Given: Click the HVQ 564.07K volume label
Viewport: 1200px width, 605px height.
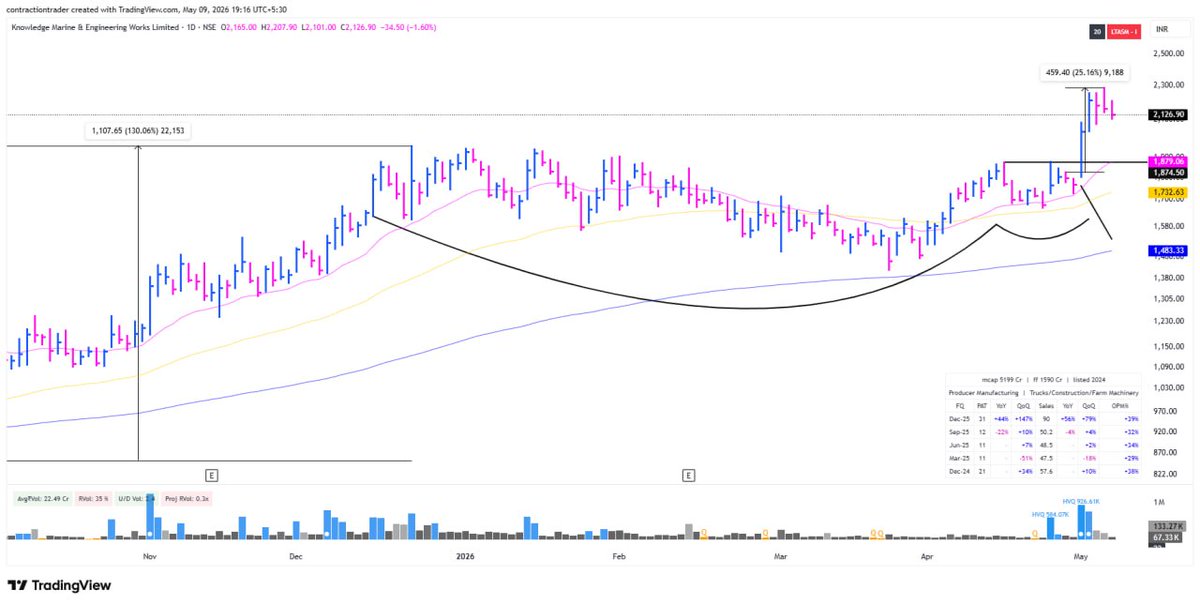Looking at the screenshot, I should tap(1051, 513).
